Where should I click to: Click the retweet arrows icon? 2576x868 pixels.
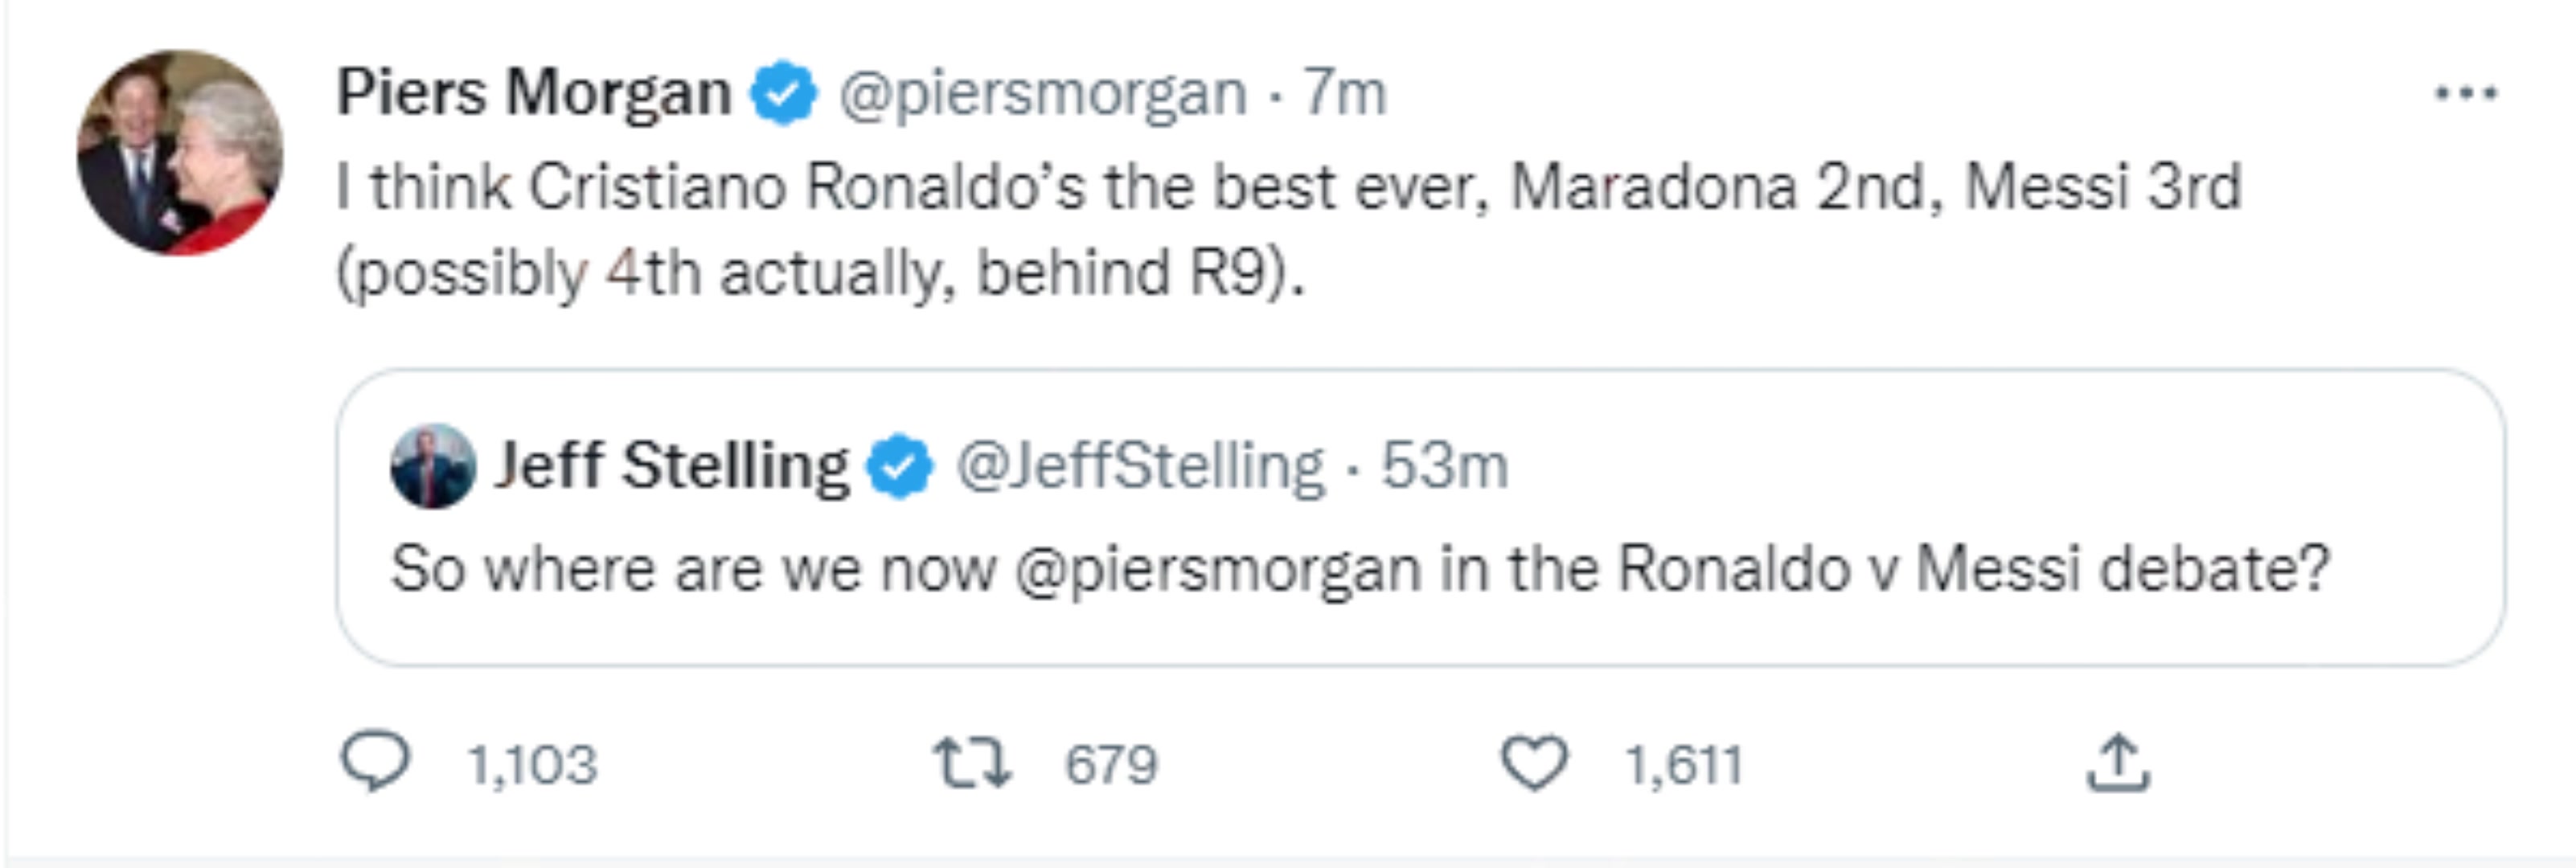pyautogui.click(x=971, y=763)
